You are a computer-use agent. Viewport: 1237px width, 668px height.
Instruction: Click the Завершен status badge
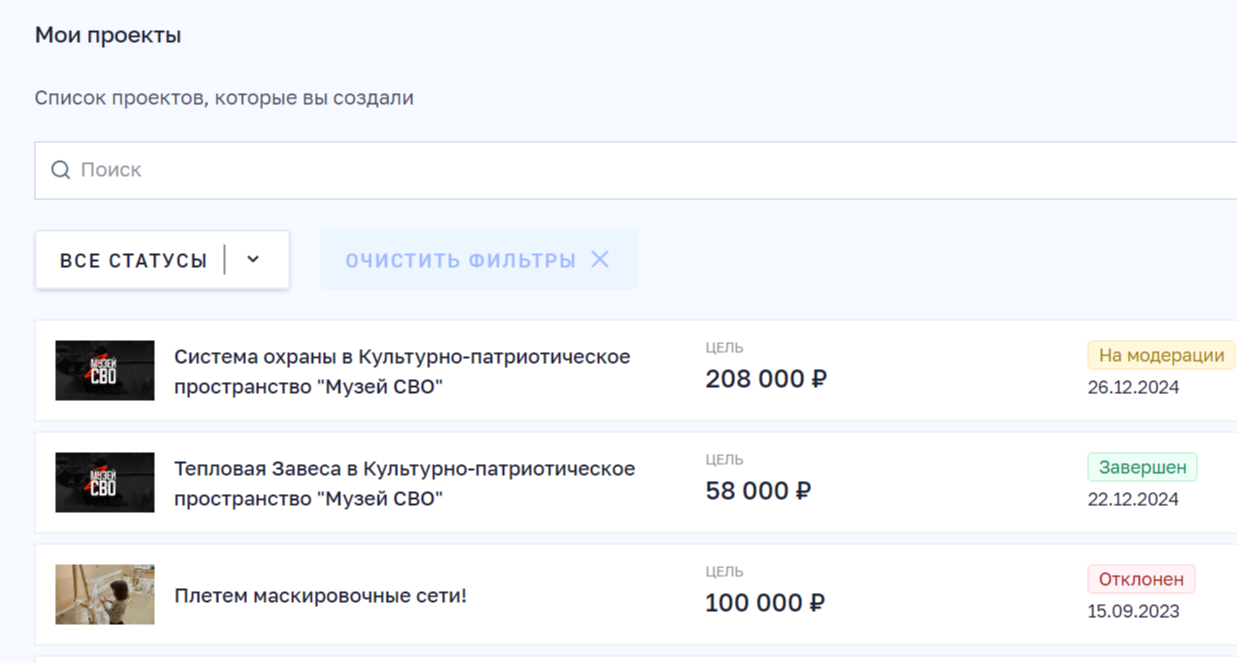click(1142, 467)
